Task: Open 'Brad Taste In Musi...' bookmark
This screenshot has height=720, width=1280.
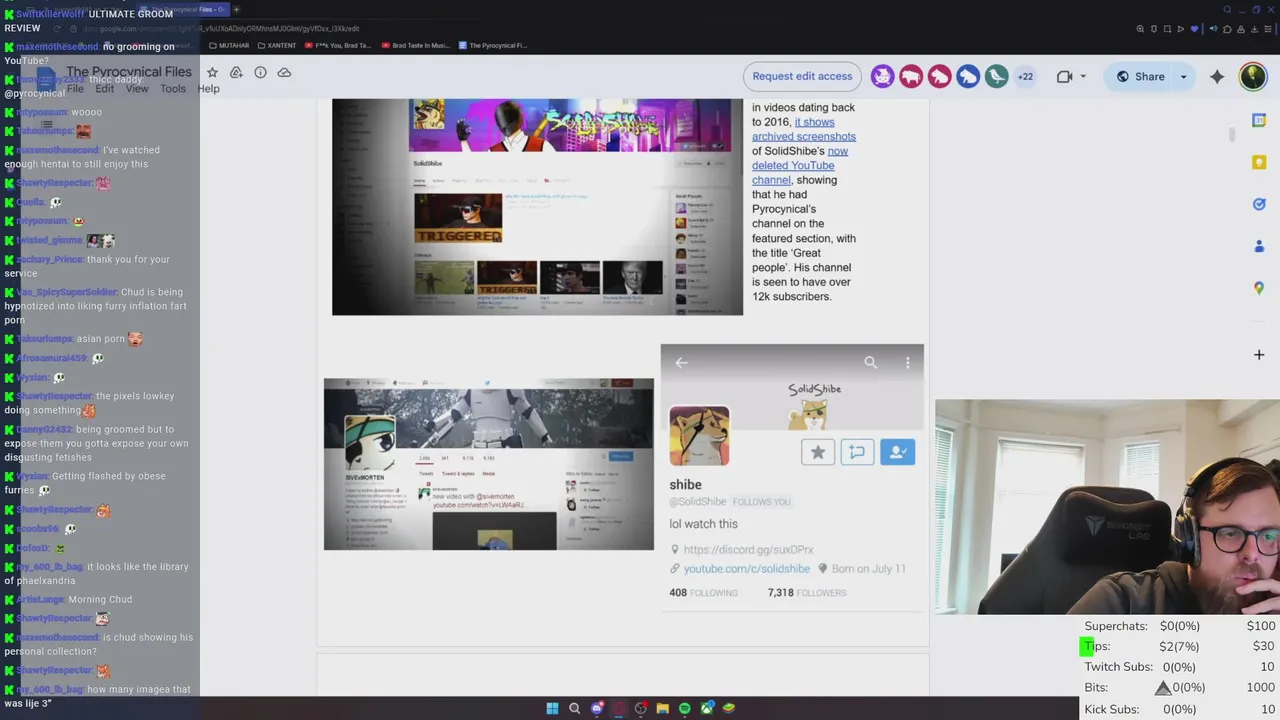Action: pos(416,45)
